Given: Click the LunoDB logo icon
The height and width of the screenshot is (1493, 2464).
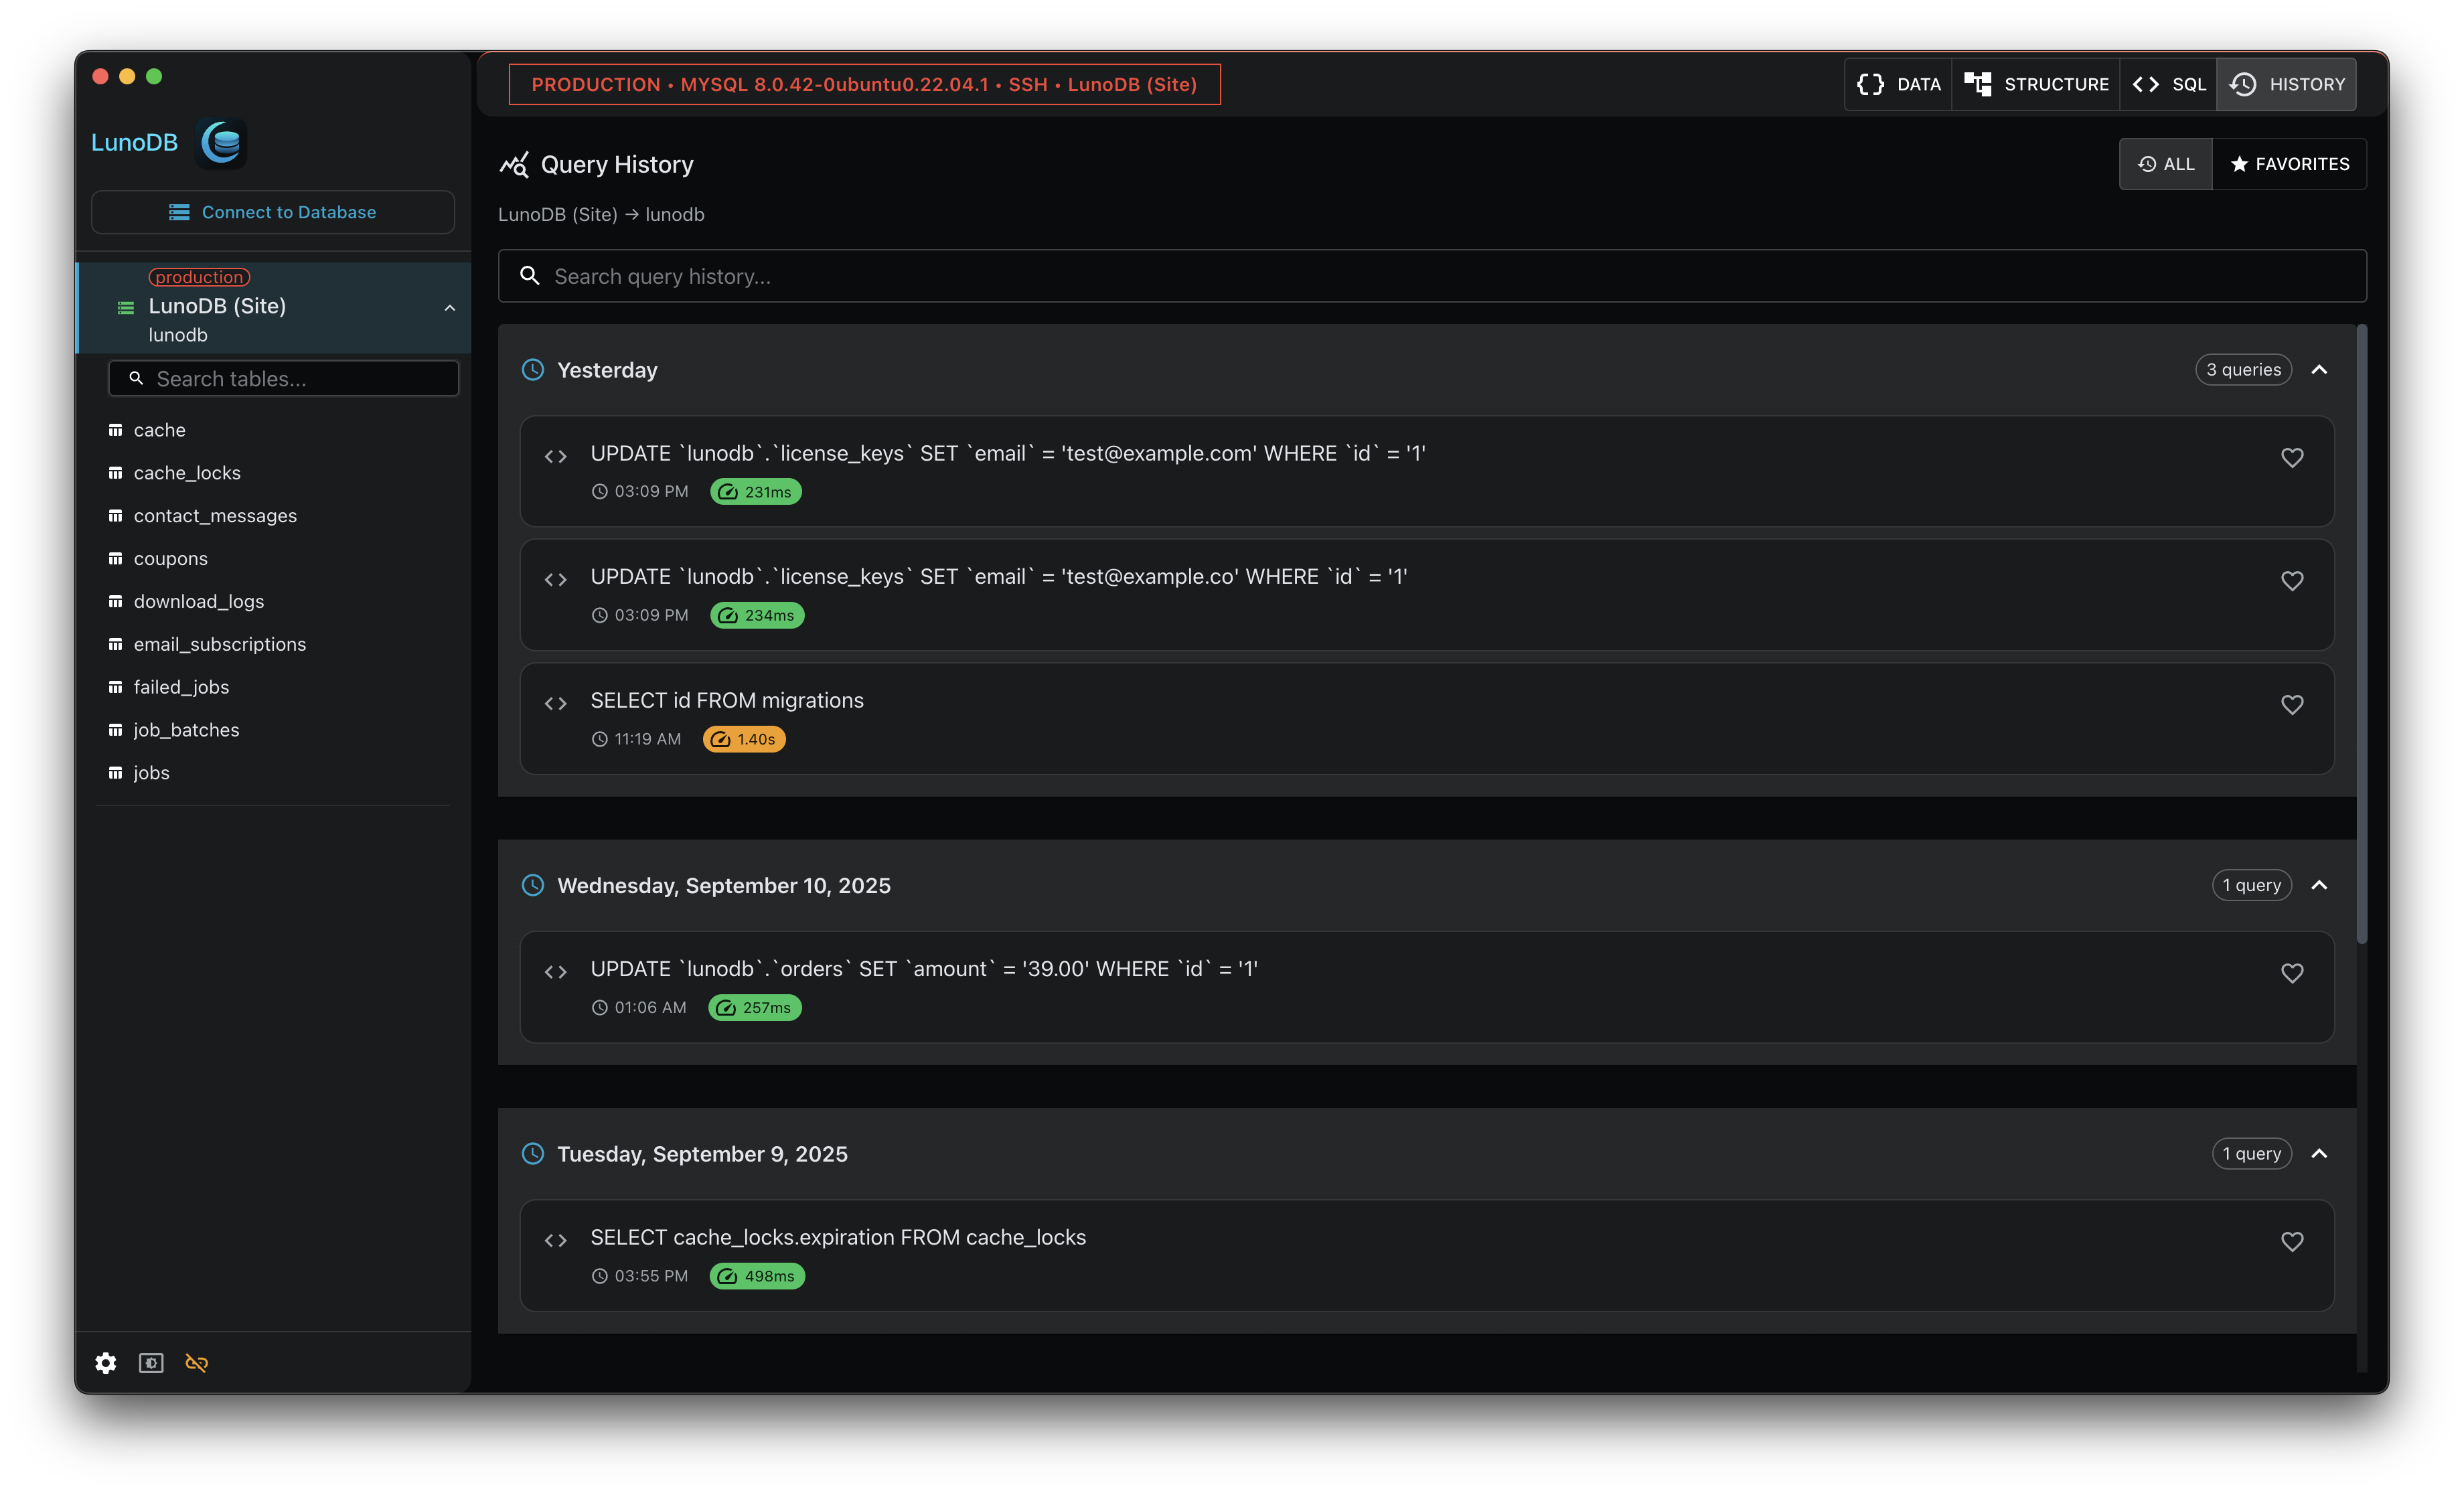Looking at the screenshot, I should pyautogui.click(x=222, y=143).
